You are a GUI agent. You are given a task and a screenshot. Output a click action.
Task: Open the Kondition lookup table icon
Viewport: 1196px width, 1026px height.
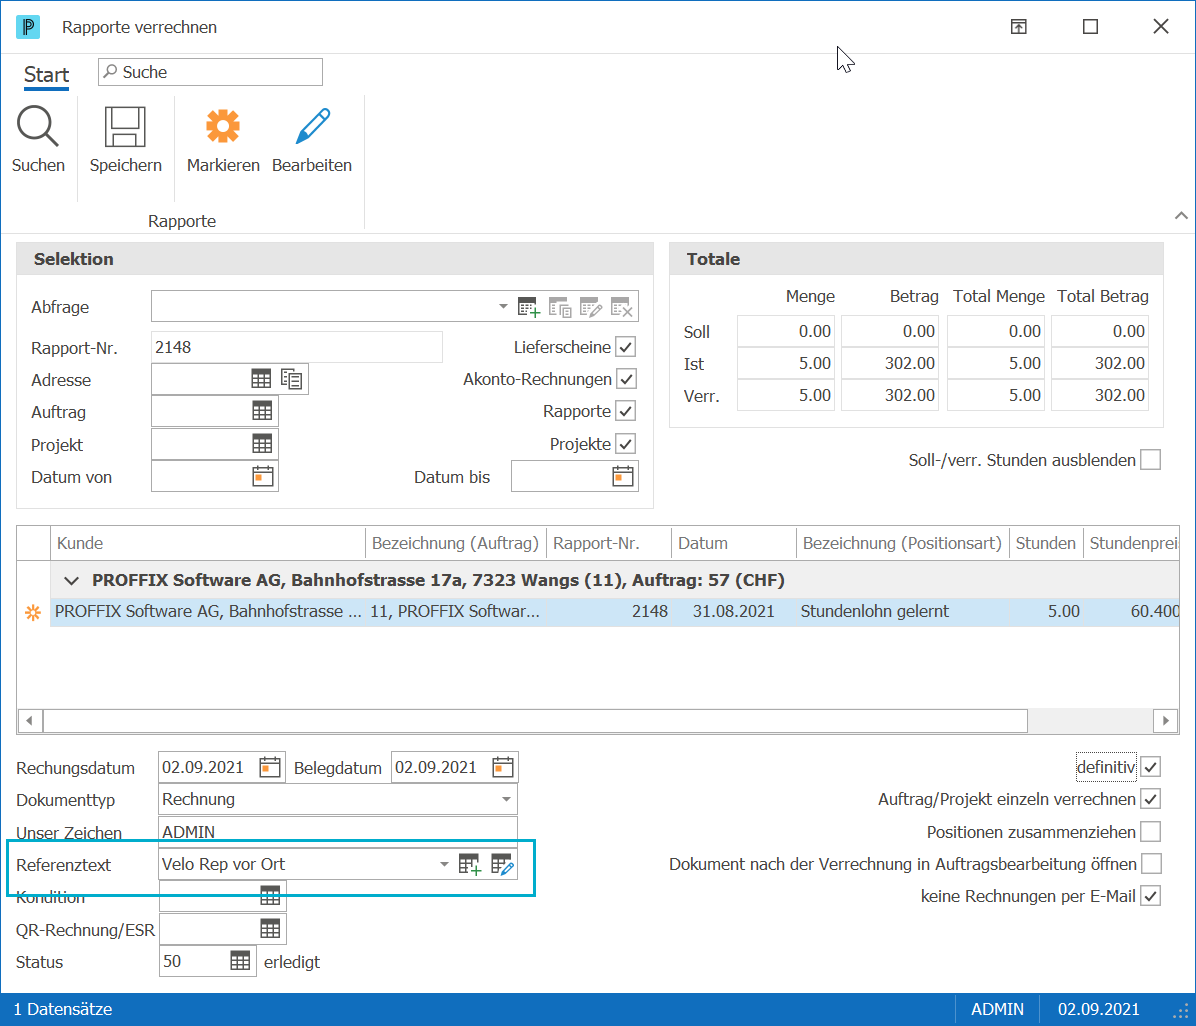tap(270, 896)
